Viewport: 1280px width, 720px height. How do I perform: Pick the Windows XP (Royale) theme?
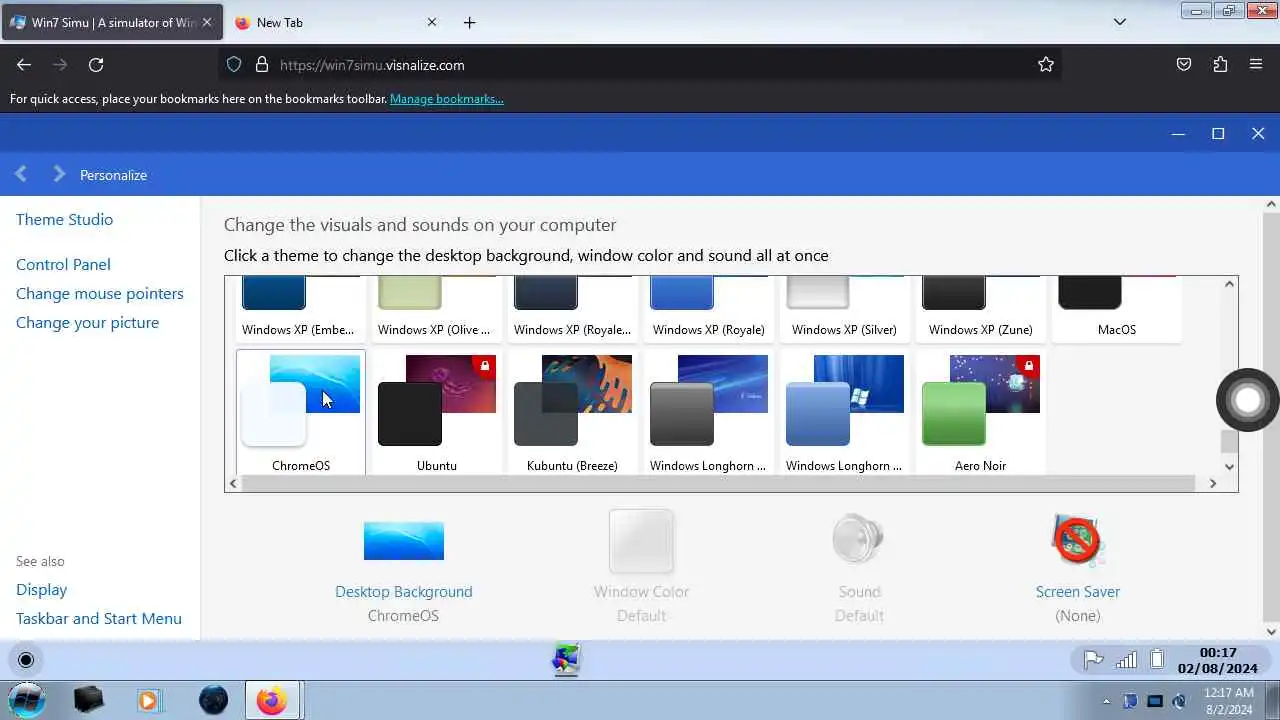[708, 309]
